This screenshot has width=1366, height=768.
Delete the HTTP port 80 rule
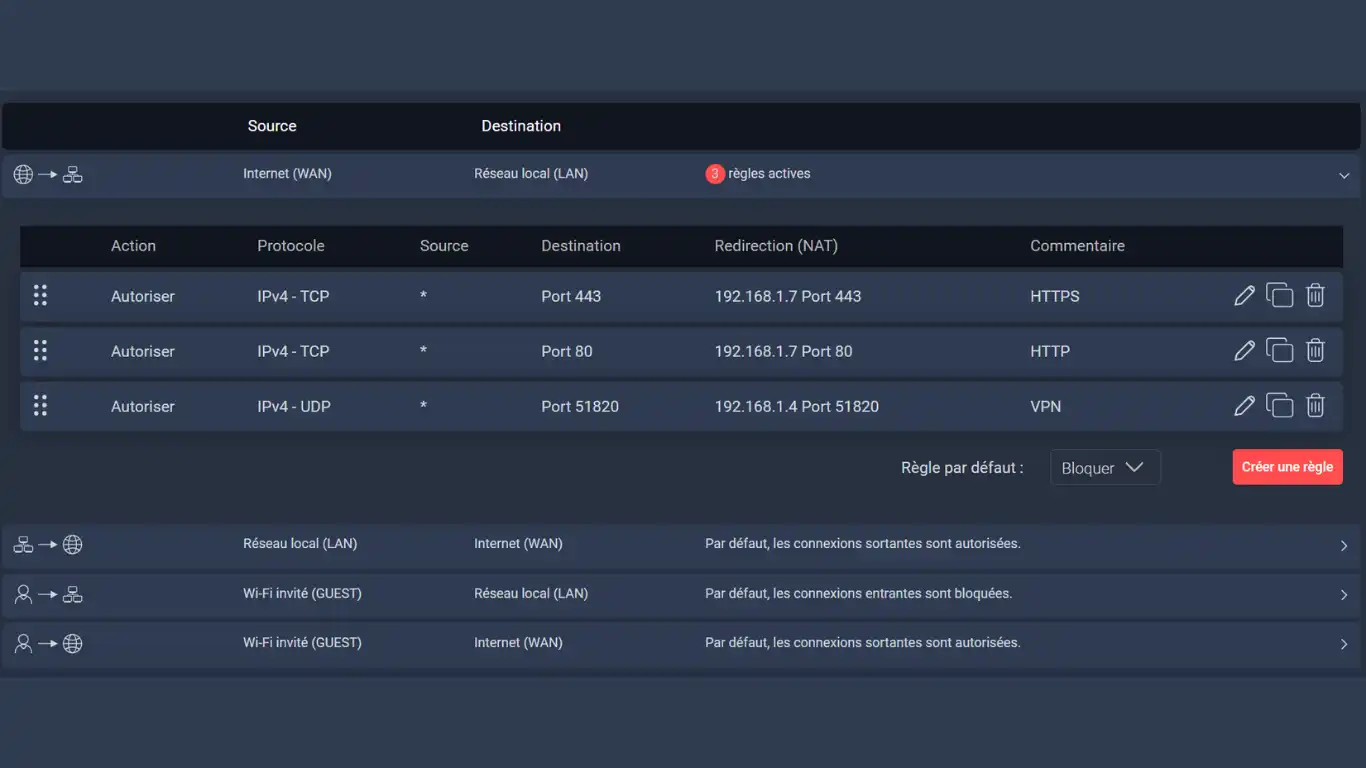[x=1315, y=351]
